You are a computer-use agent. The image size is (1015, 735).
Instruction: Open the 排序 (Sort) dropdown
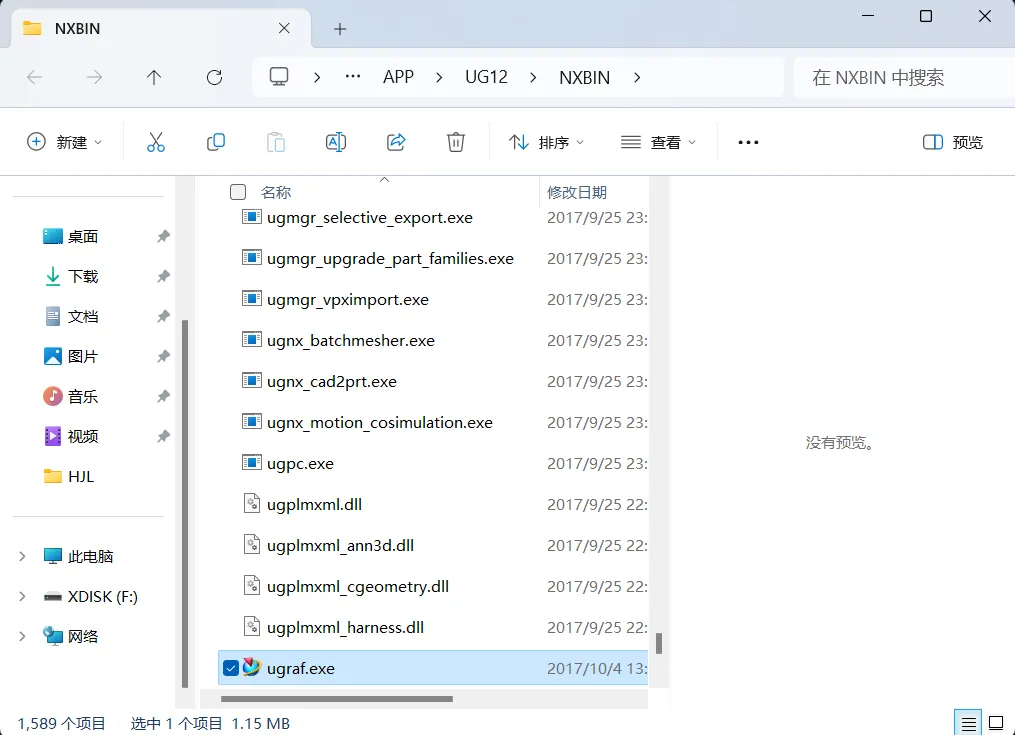click(x=546, y=142)
